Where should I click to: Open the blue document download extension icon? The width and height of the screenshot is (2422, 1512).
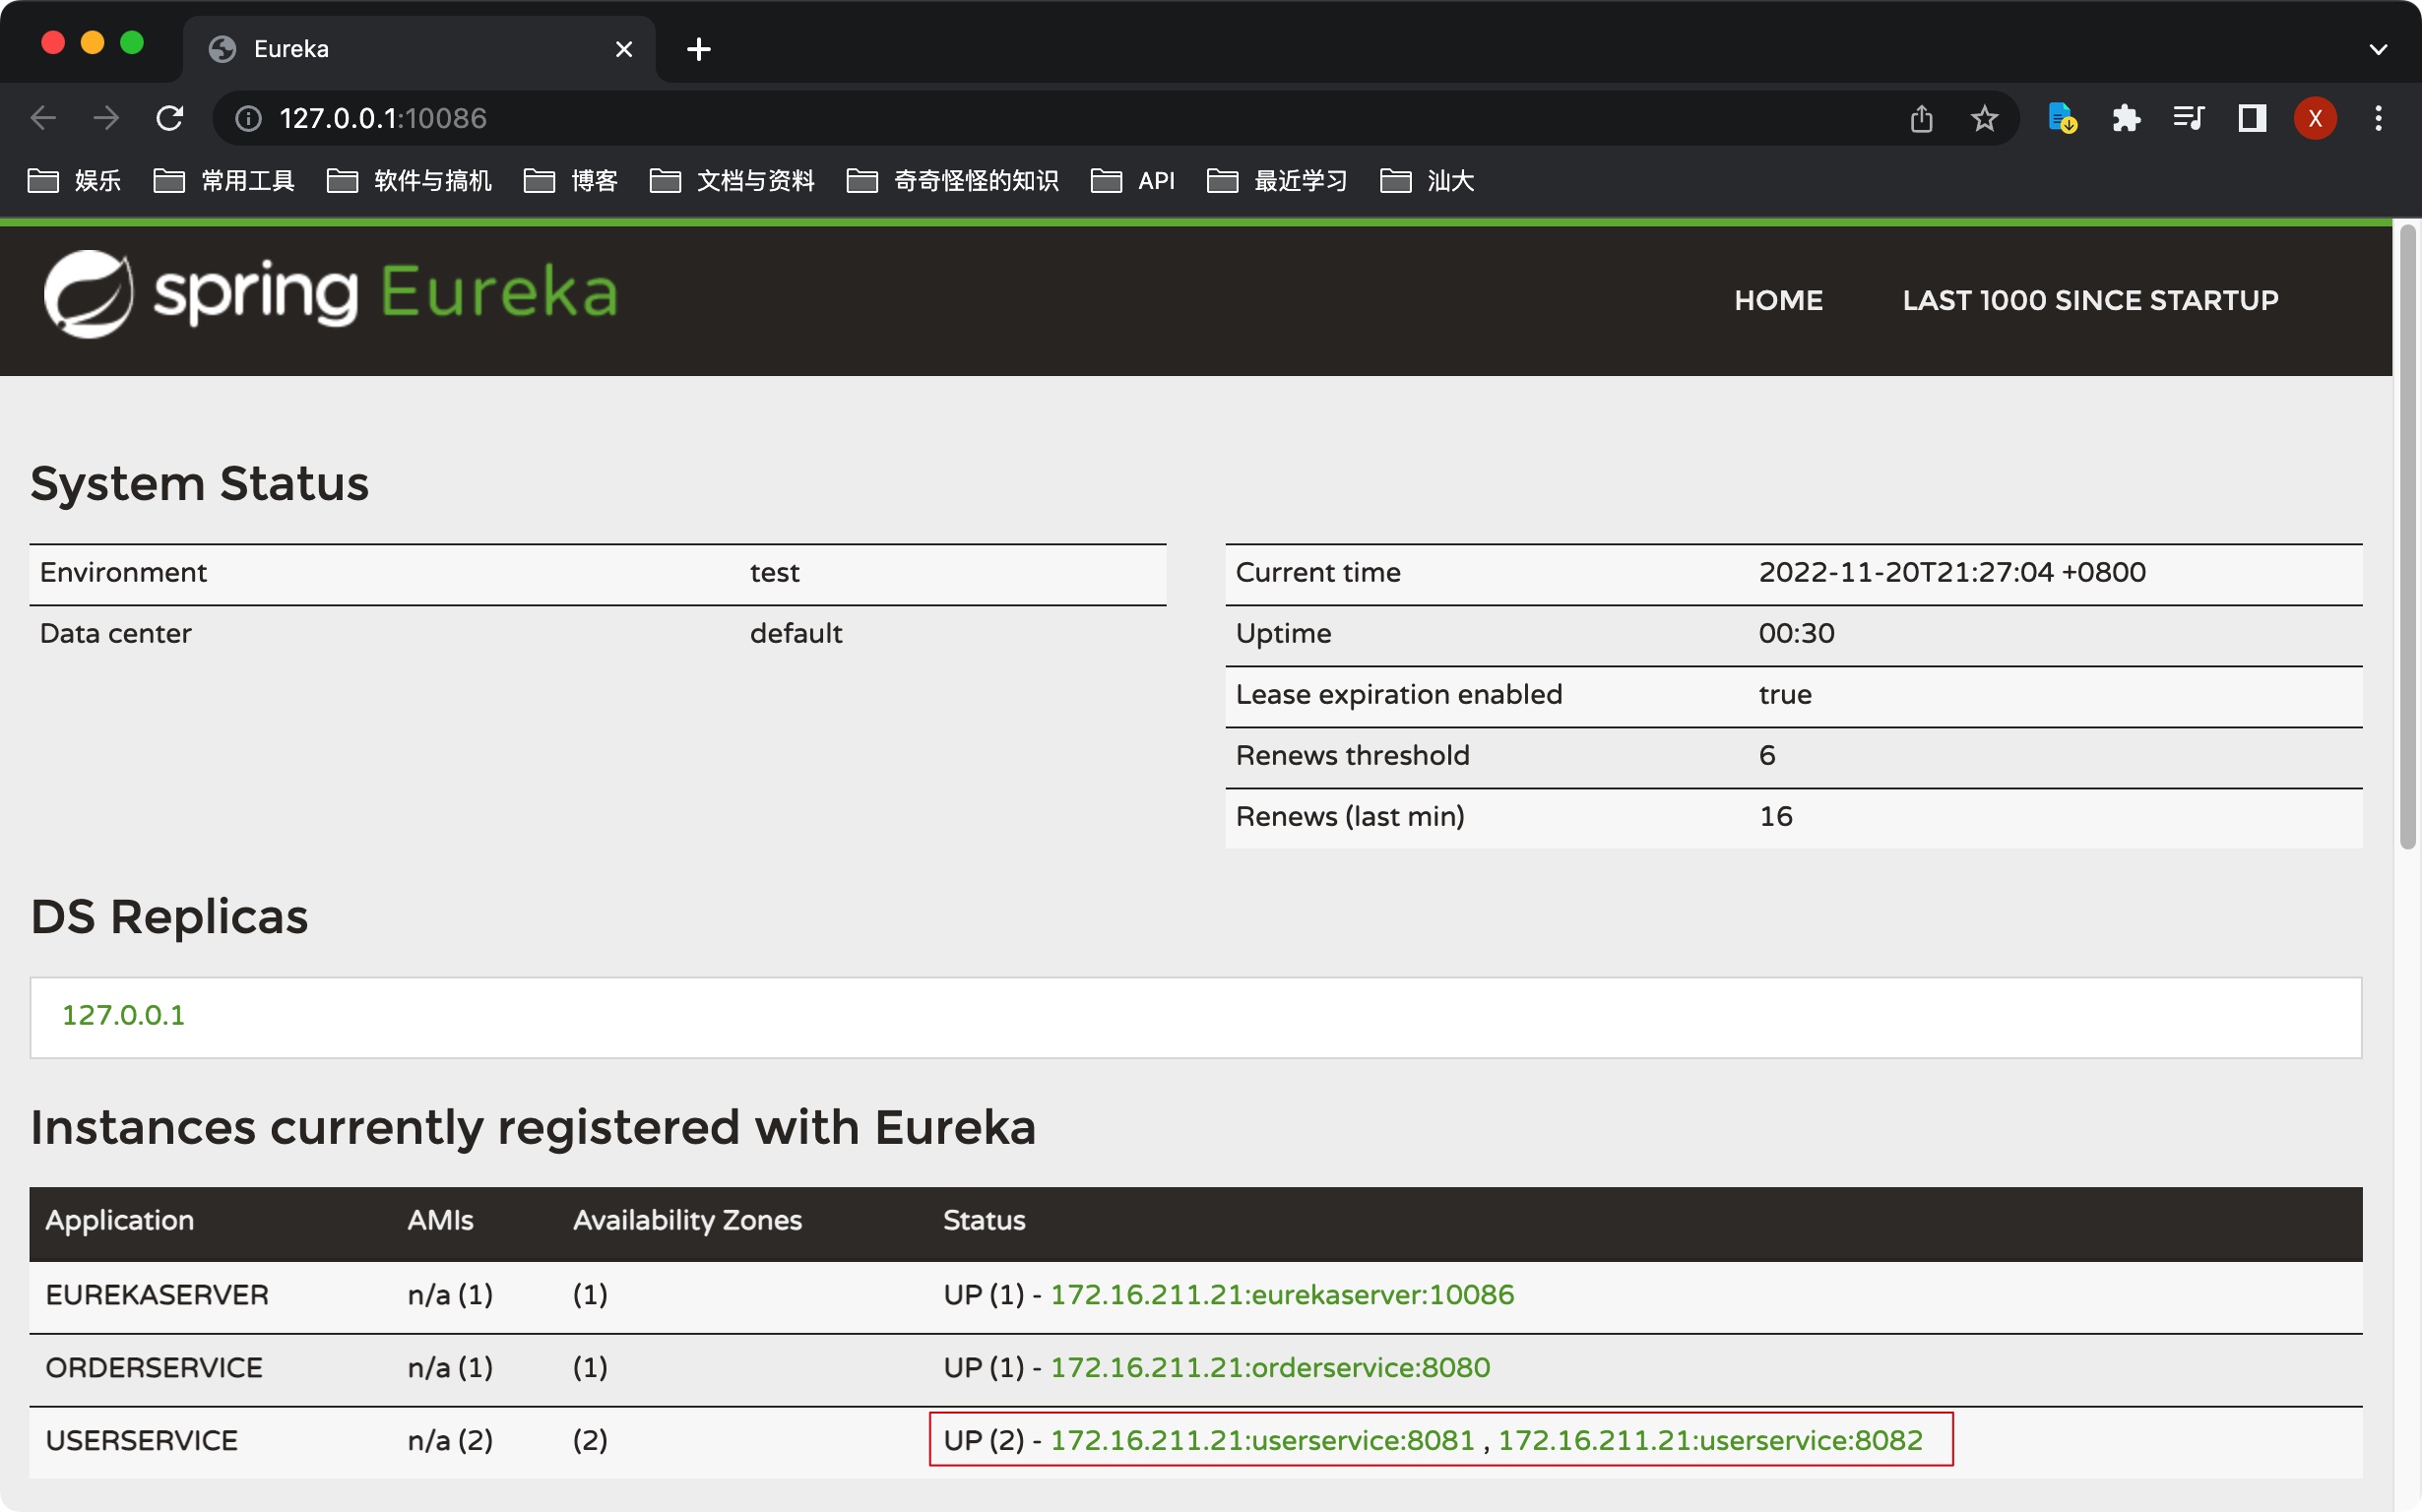(x=2062, y=118)
